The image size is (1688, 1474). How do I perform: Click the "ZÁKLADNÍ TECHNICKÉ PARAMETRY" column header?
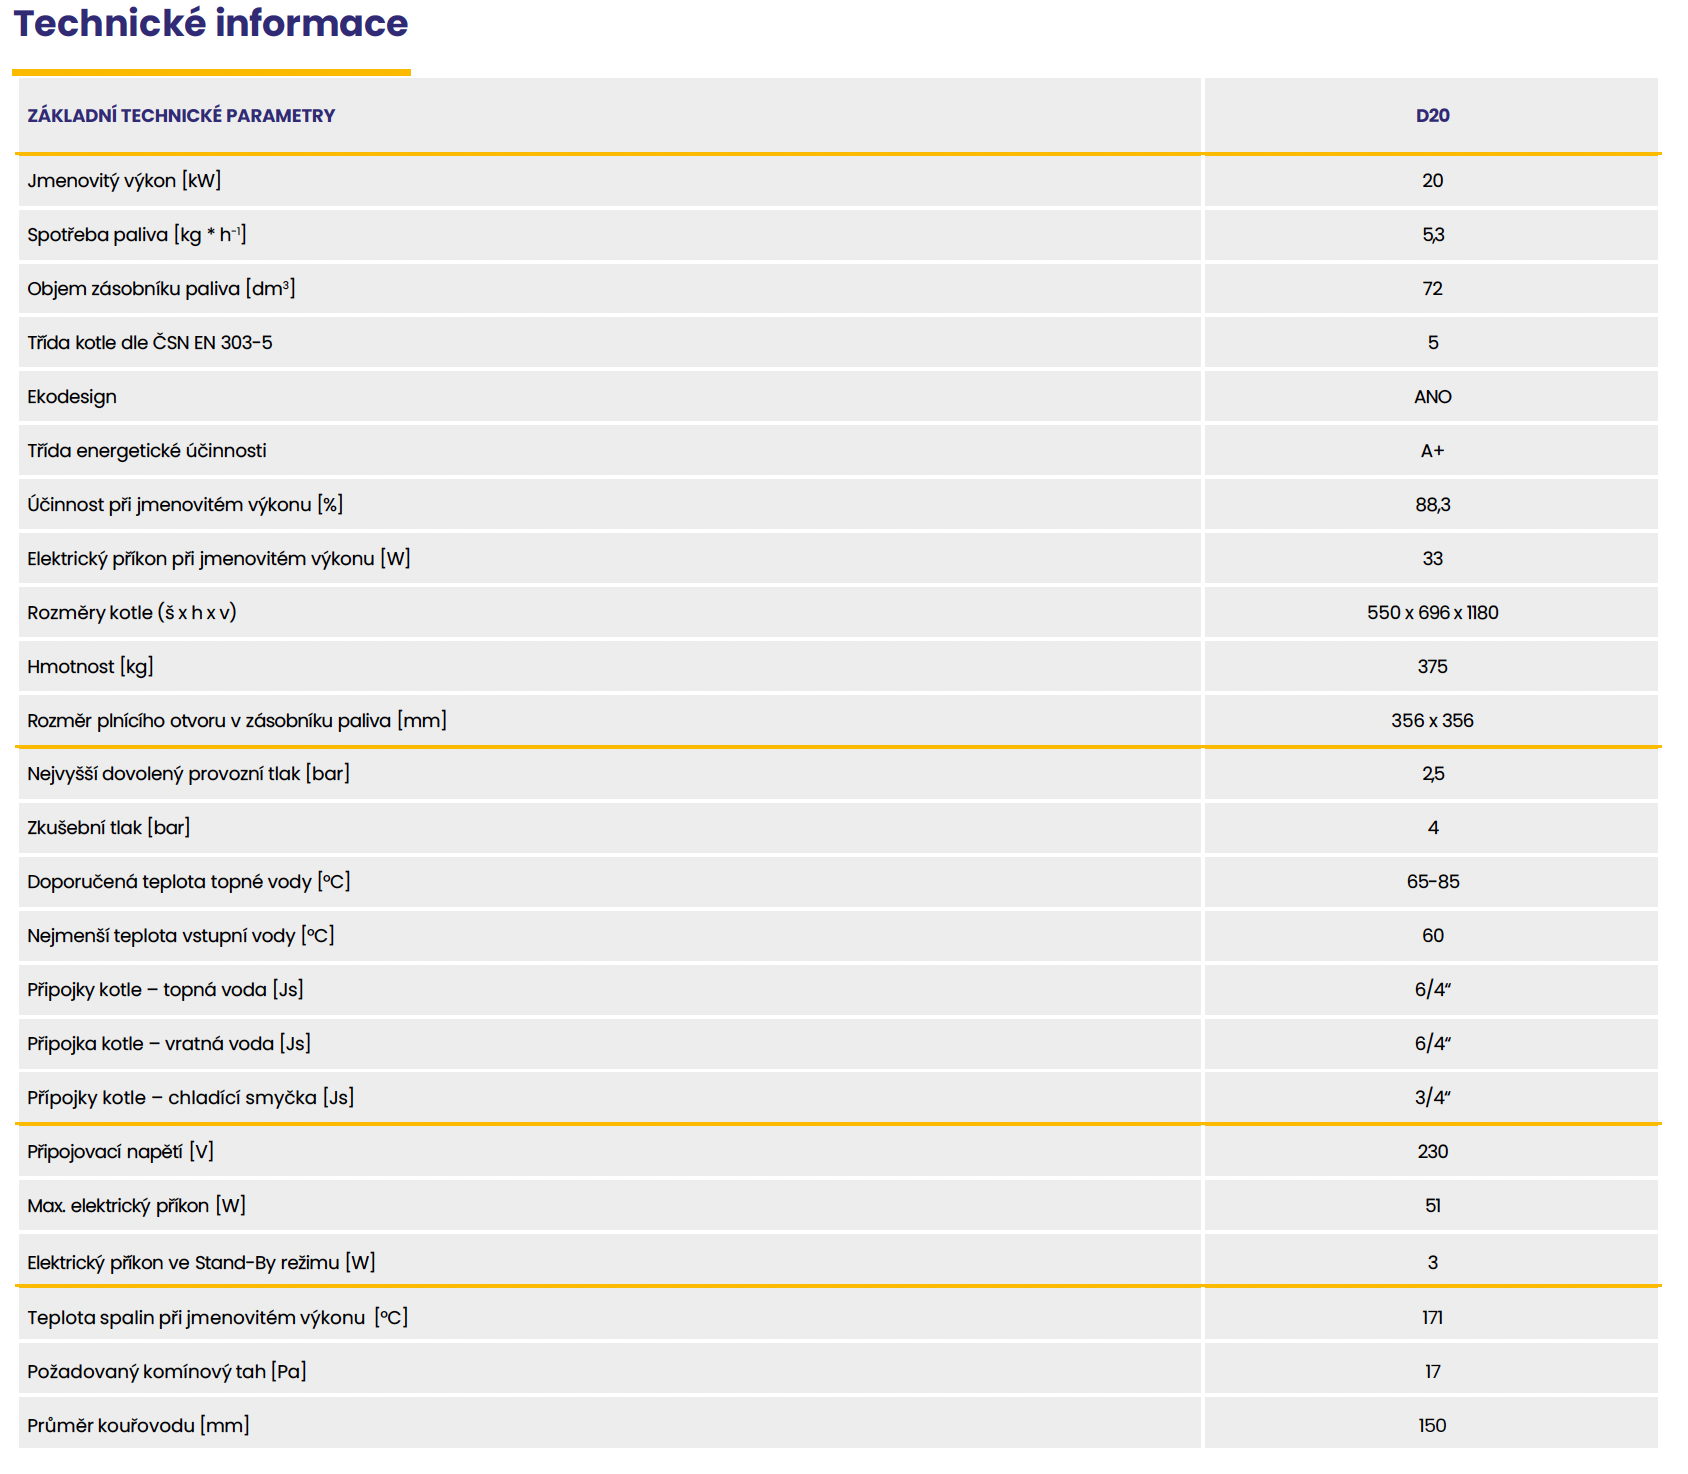[181, 116]
